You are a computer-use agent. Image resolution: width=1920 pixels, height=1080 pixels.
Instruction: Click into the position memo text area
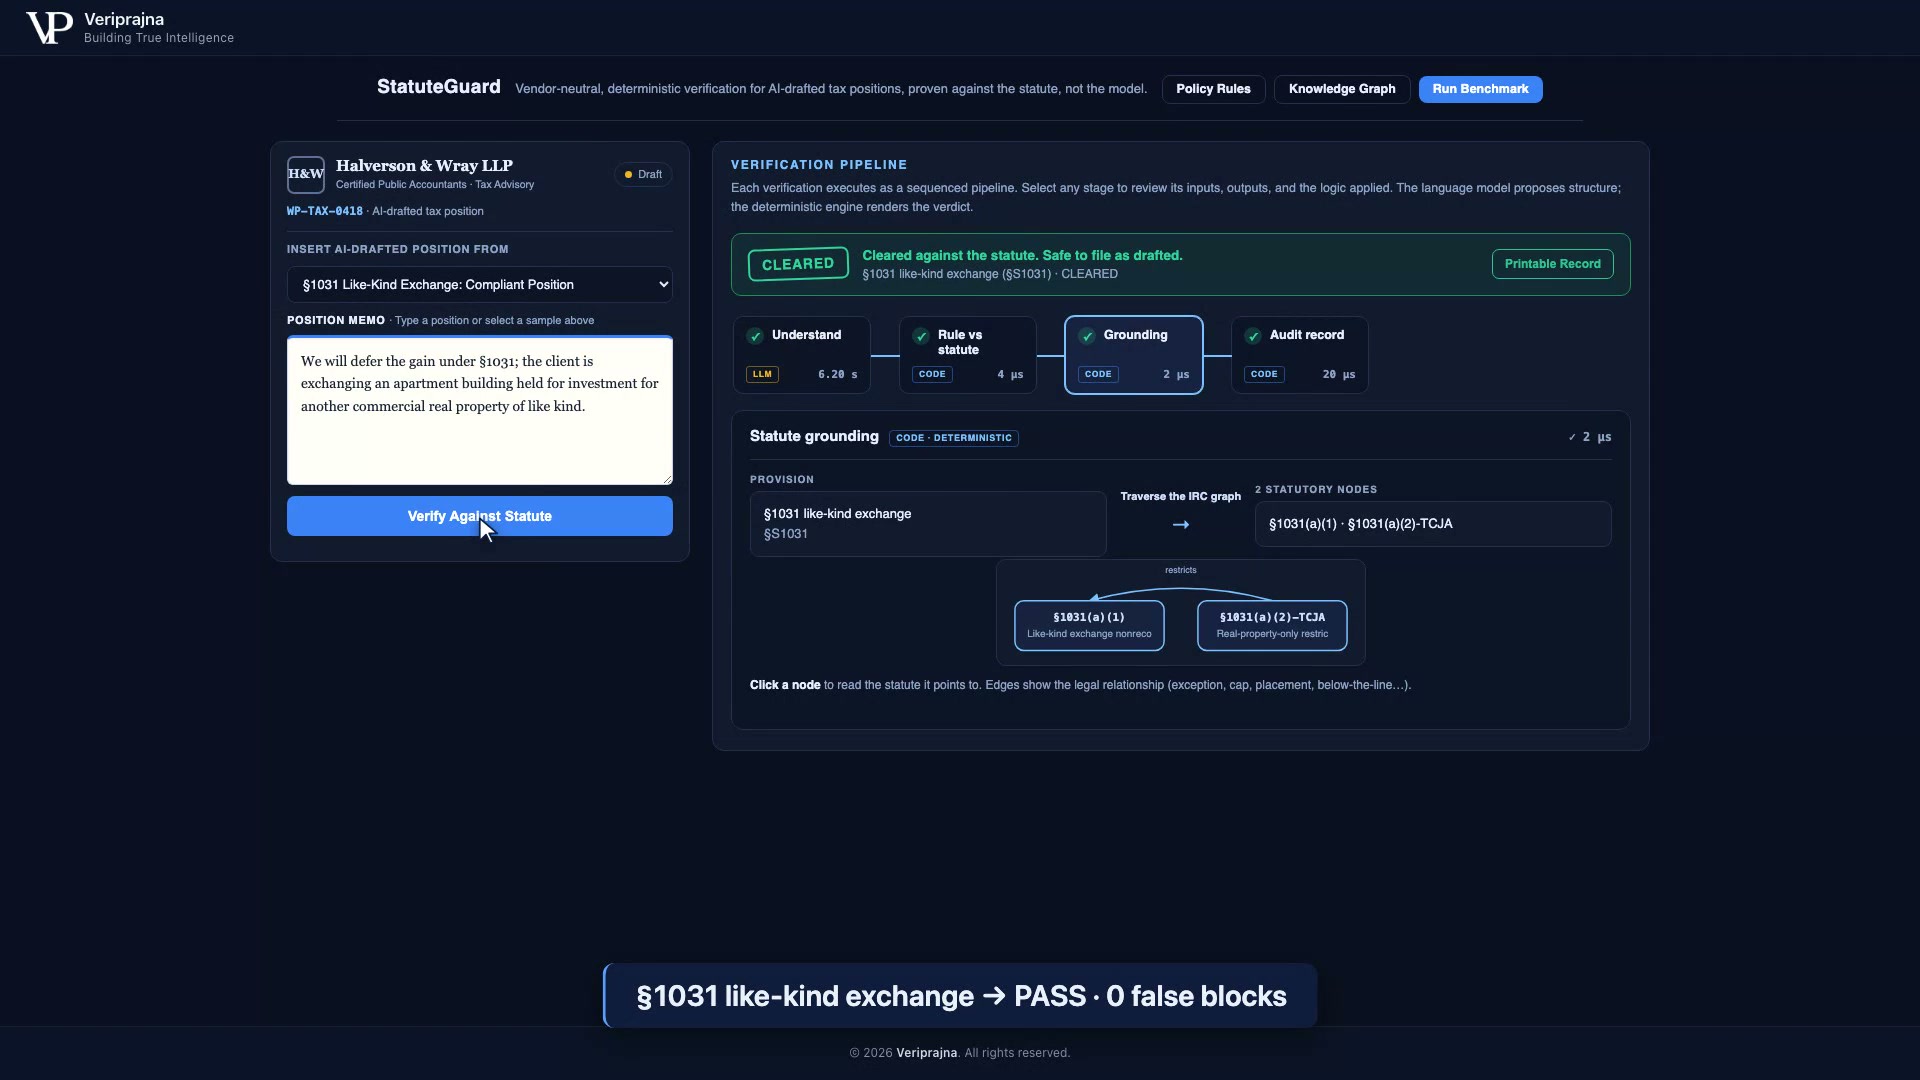click(x=480, y=410)
